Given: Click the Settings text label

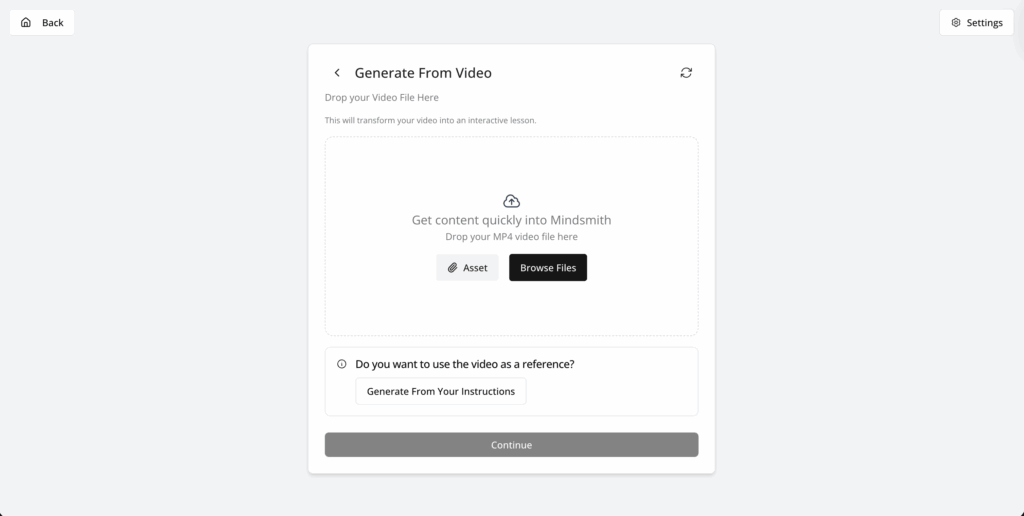Looking at the screenshot, I should (x=984, y=22).
